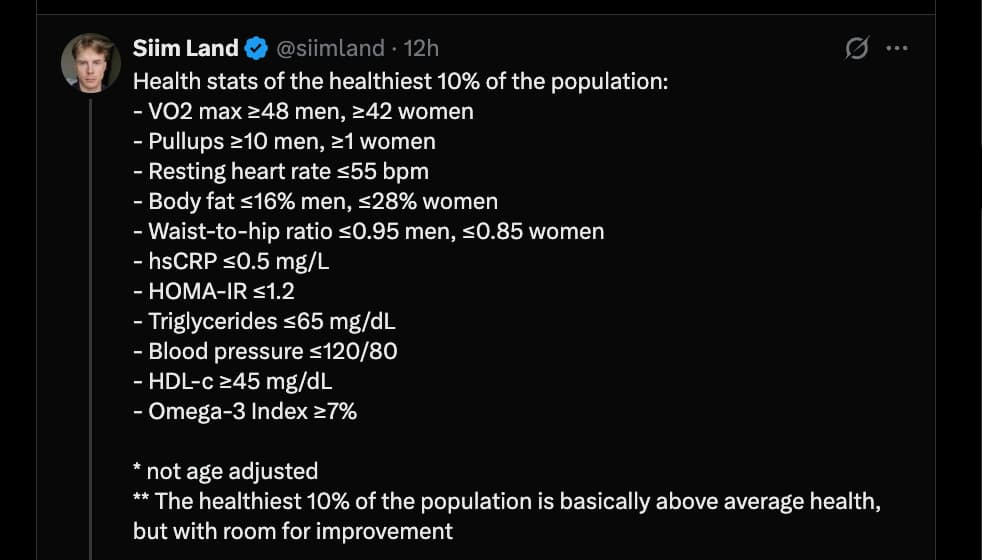The height and width of the screenshot is (560, 982).
Task: Click the Blood pressure stat line
Action: [x=265, y=351]
